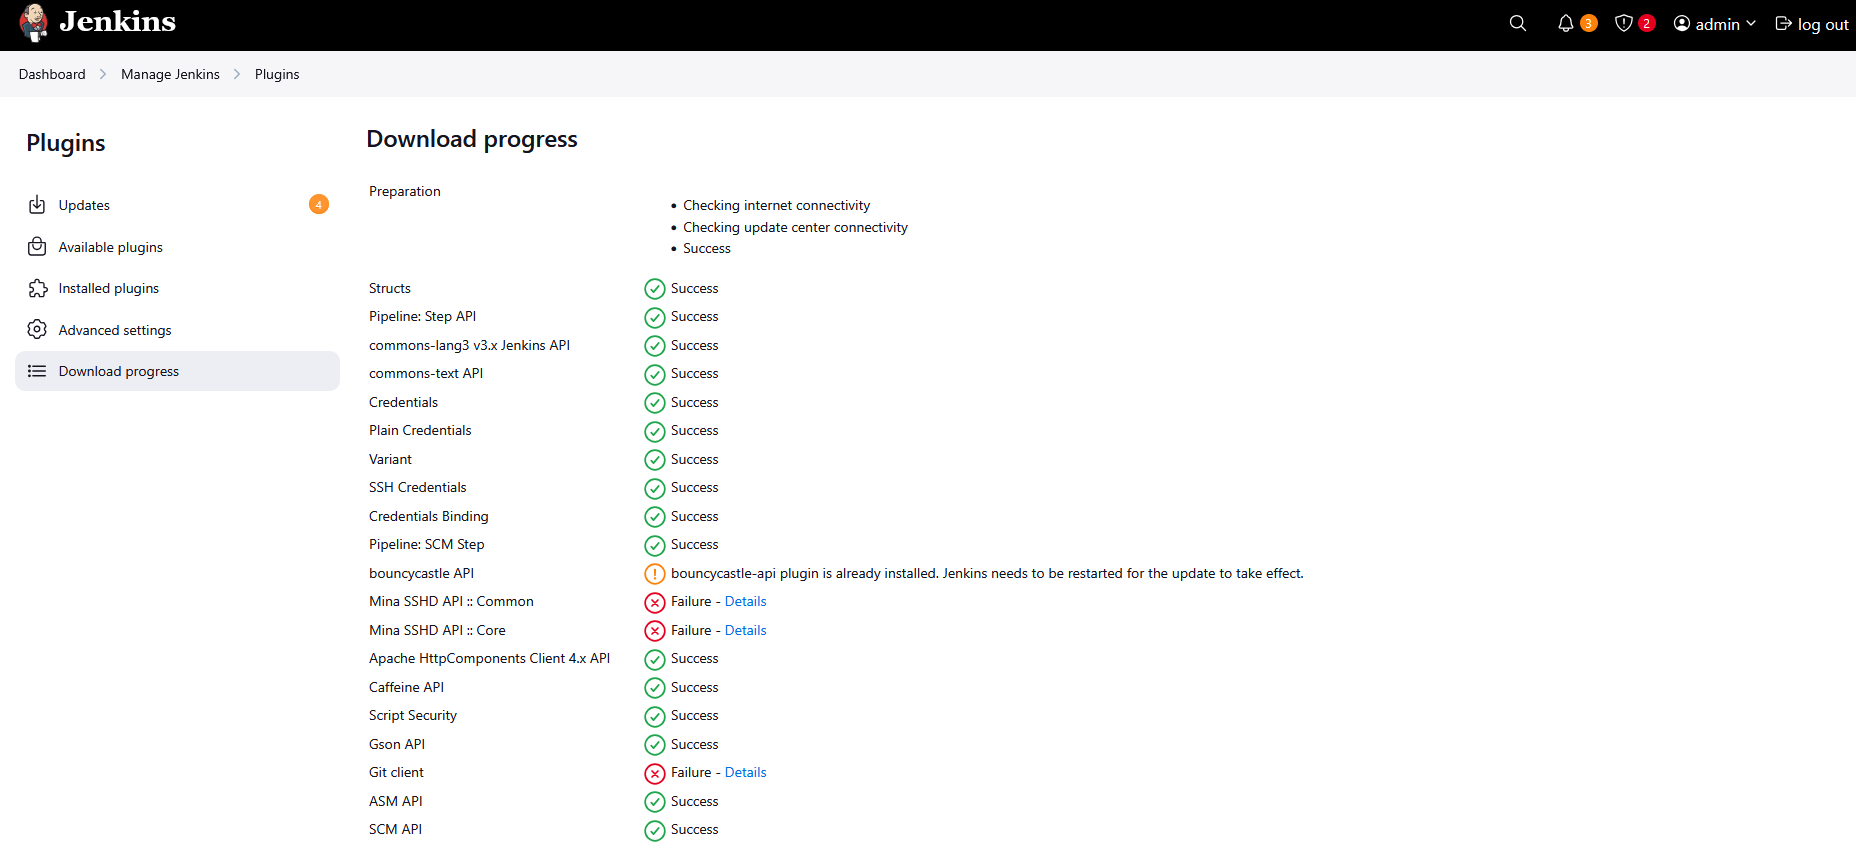Click the commons-text API label

[426, 373]
